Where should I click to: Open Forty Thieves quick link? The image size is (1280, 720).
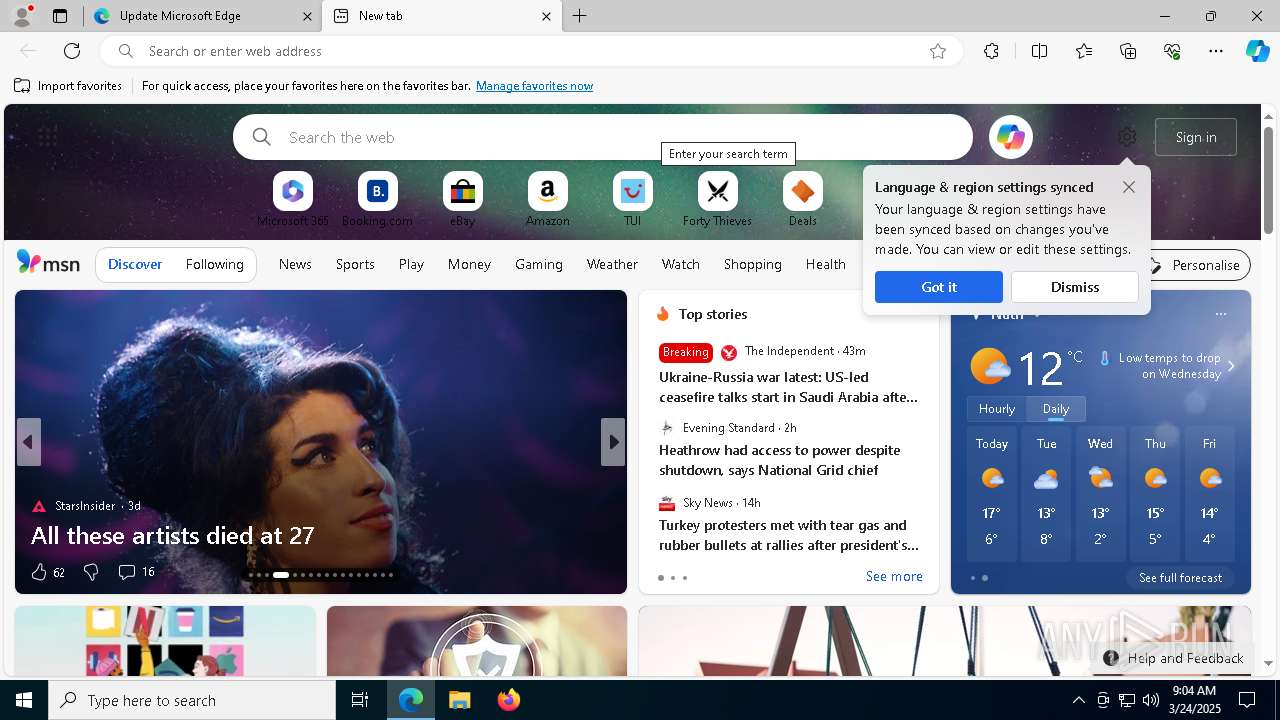(717, 200)
